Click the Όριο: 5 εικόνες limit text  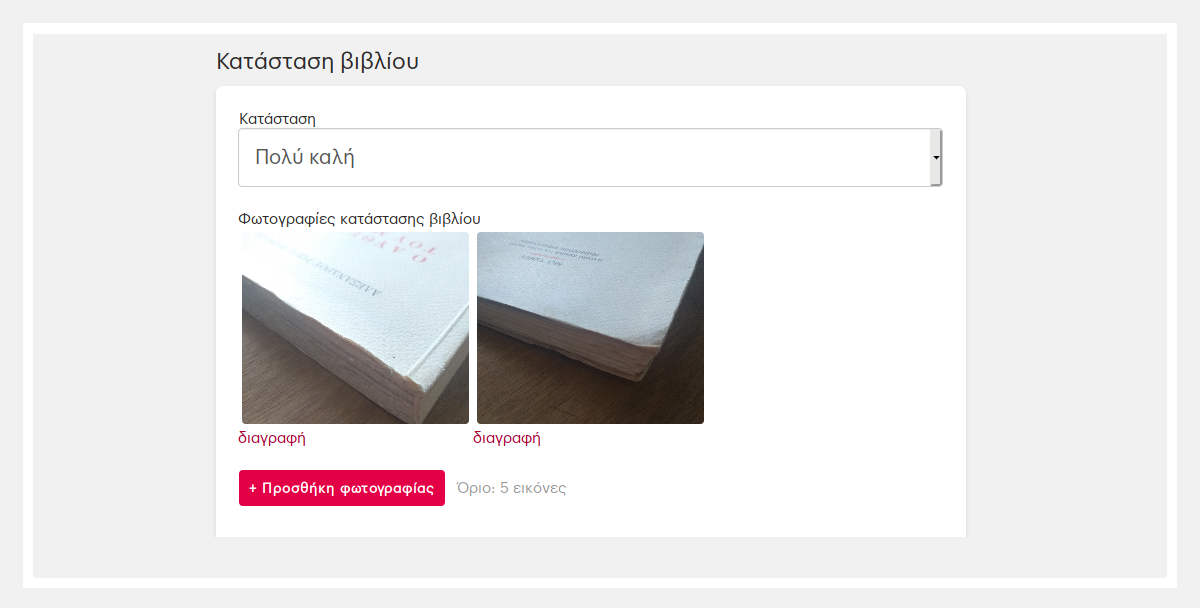pyautogui.click(x=511, y=488)
